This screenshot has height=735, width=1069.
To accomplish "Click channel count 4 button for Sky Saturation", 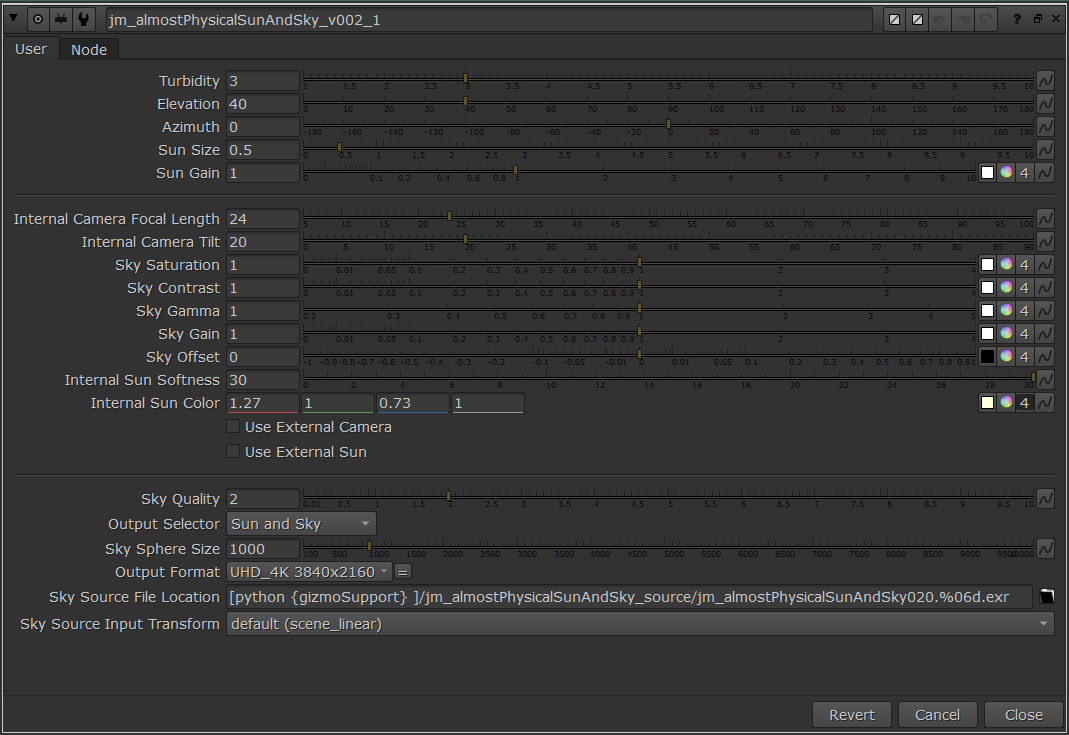I will (1024, 265).
